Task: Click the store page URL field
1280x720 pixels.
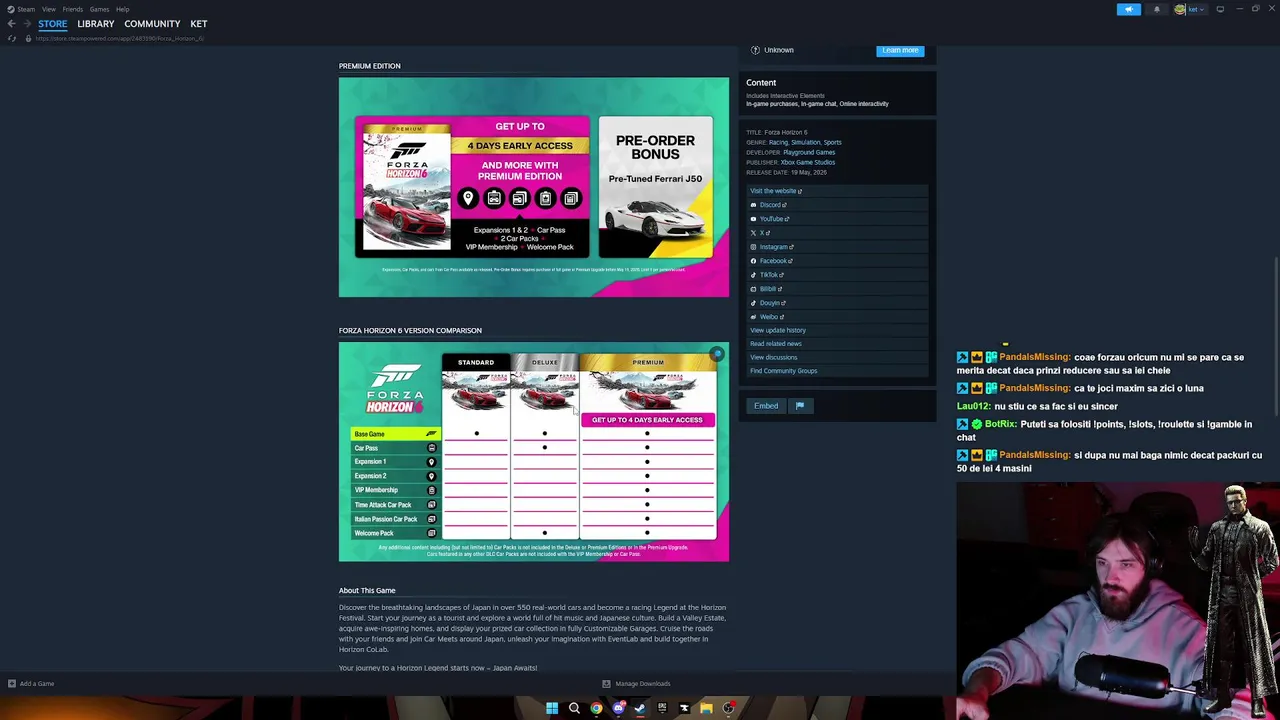Action: click(x=120, y=38)
